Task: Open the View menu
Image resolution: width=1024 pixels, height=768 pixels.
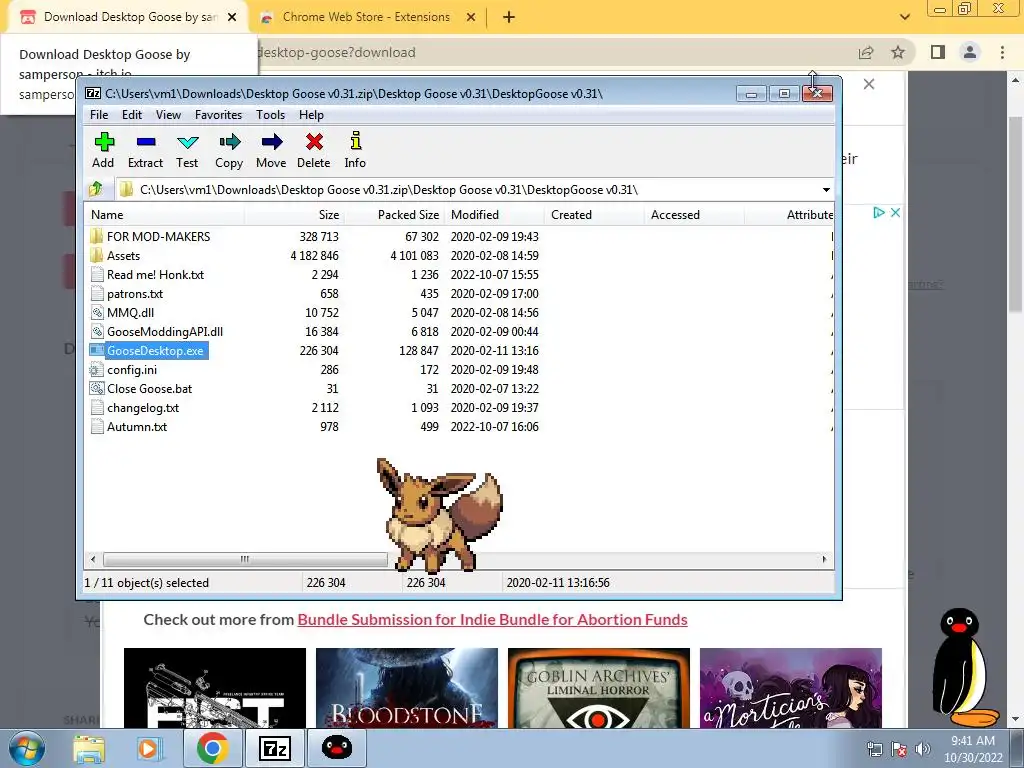Action: pos(168,115)
